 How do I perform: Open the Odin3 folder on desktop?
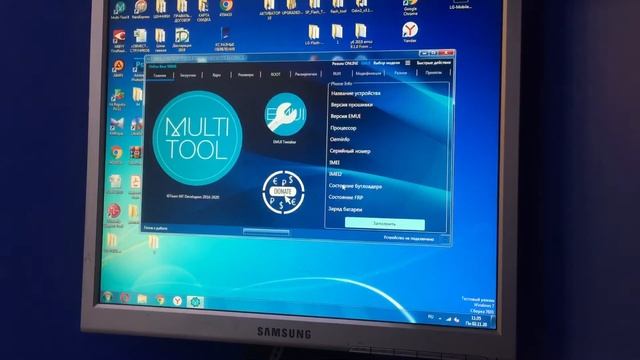point(362,7)
